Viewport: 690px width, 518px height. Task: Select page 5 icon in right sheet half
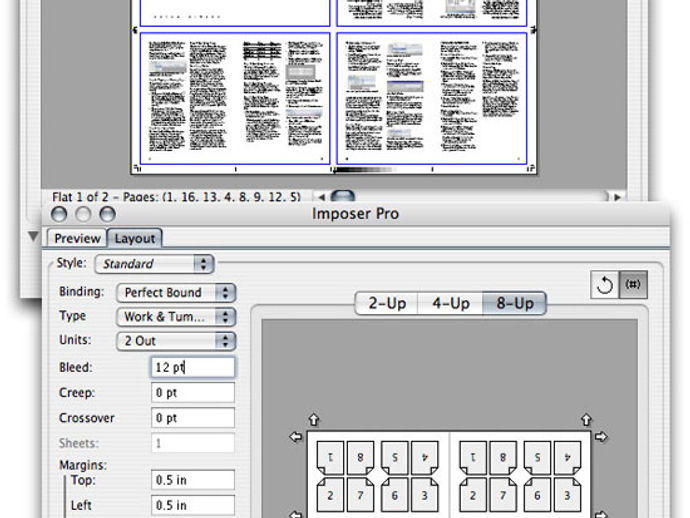[537, 457]
